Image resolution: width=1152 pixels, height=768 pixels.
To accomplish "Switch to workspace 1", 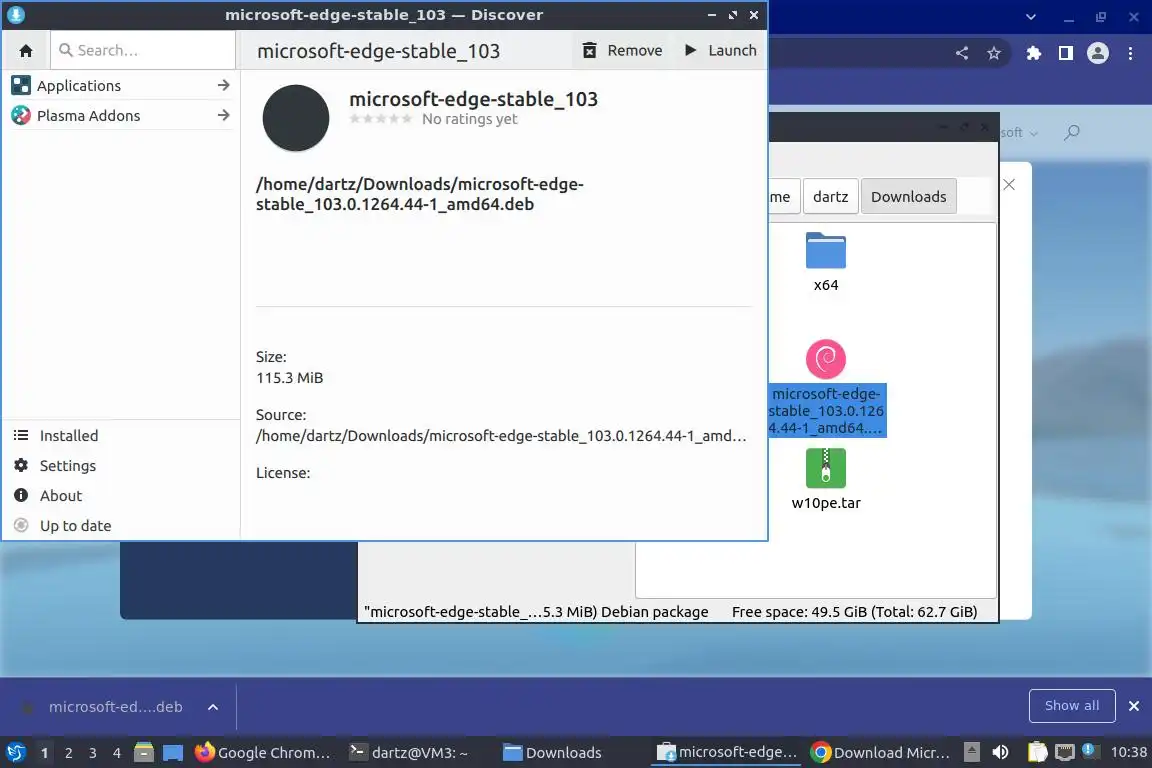I will (x=45, y=753).
